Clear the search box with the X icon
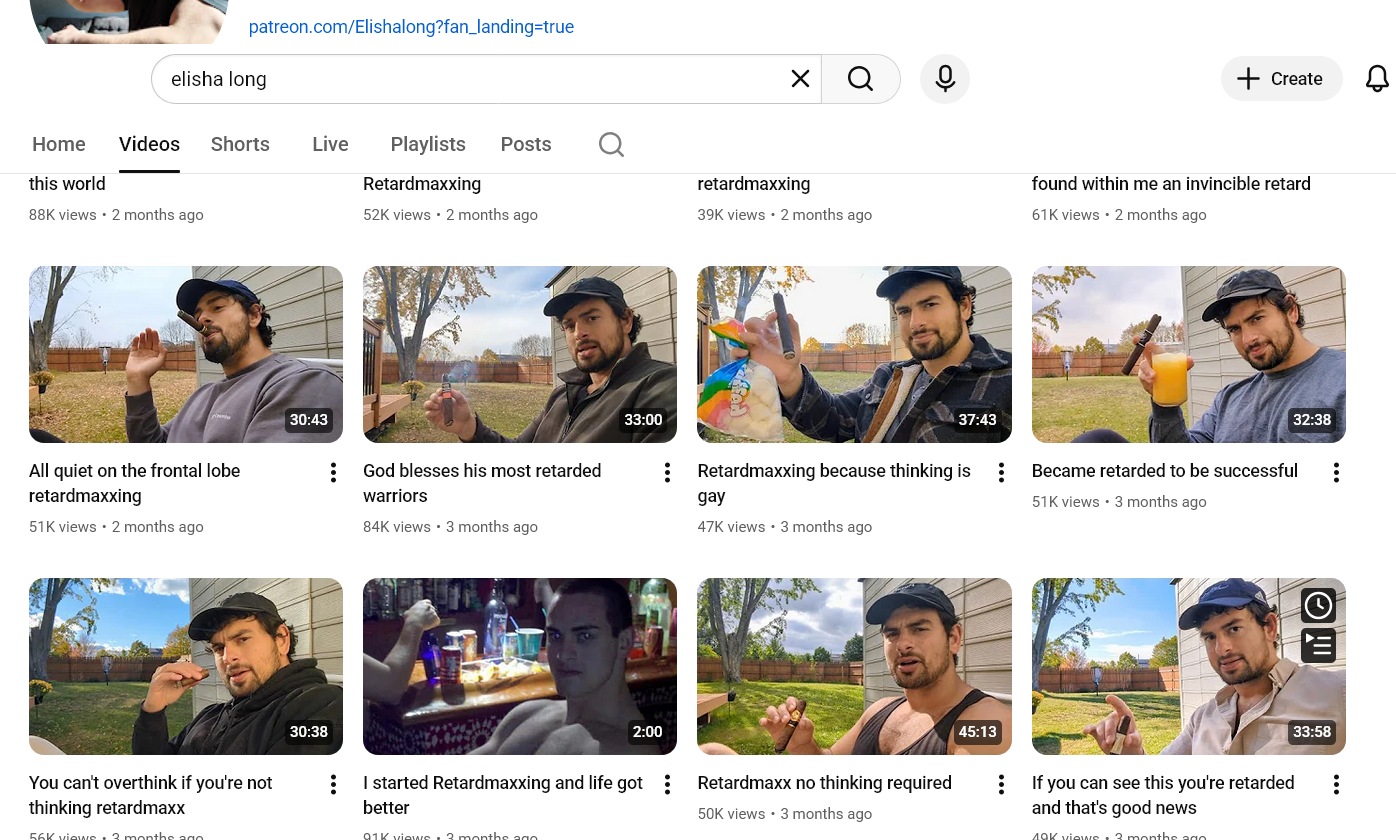 tap(800, 79)
